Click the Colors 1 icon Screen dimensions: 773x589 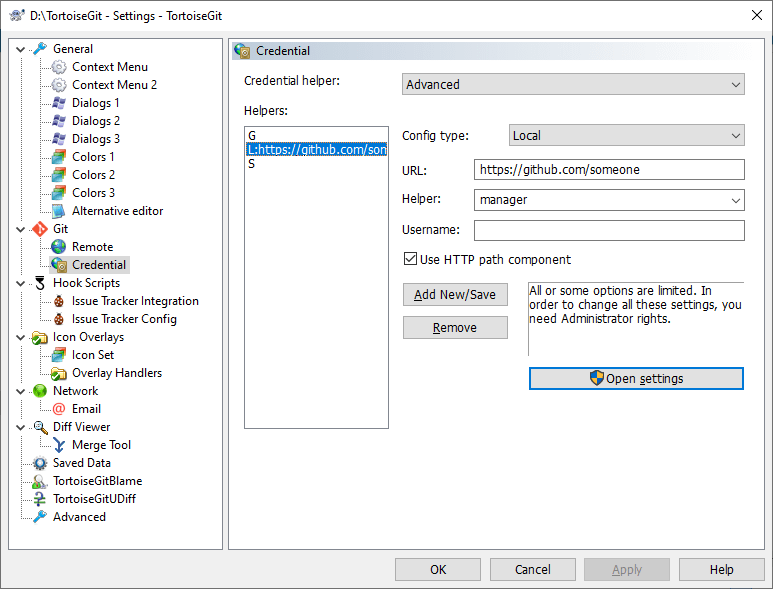[59, 157]
